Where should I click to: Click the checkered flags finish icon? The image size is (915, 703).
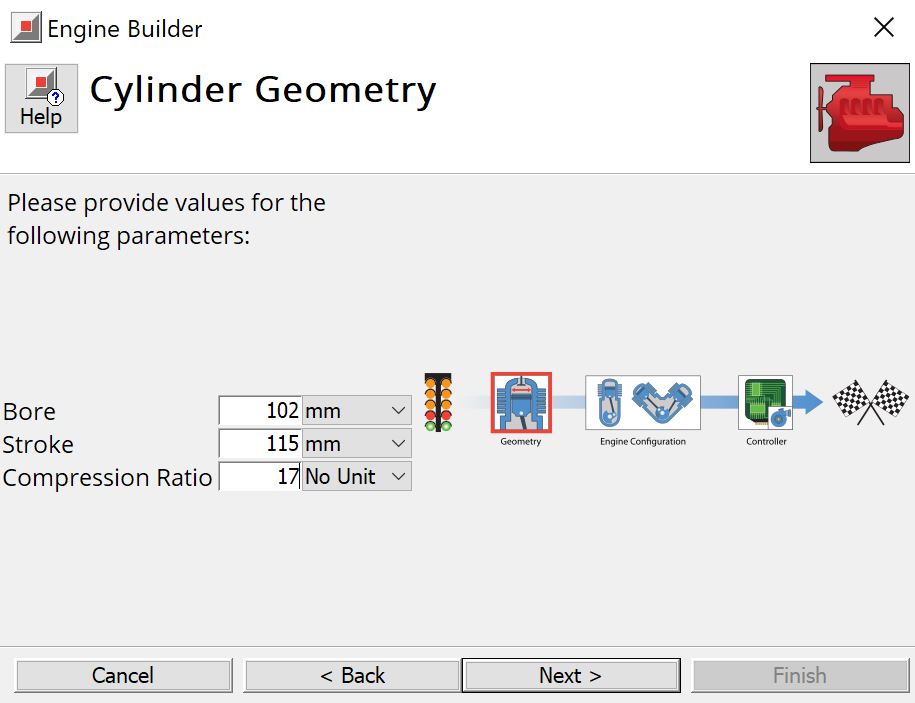click(x=869, y=400)
